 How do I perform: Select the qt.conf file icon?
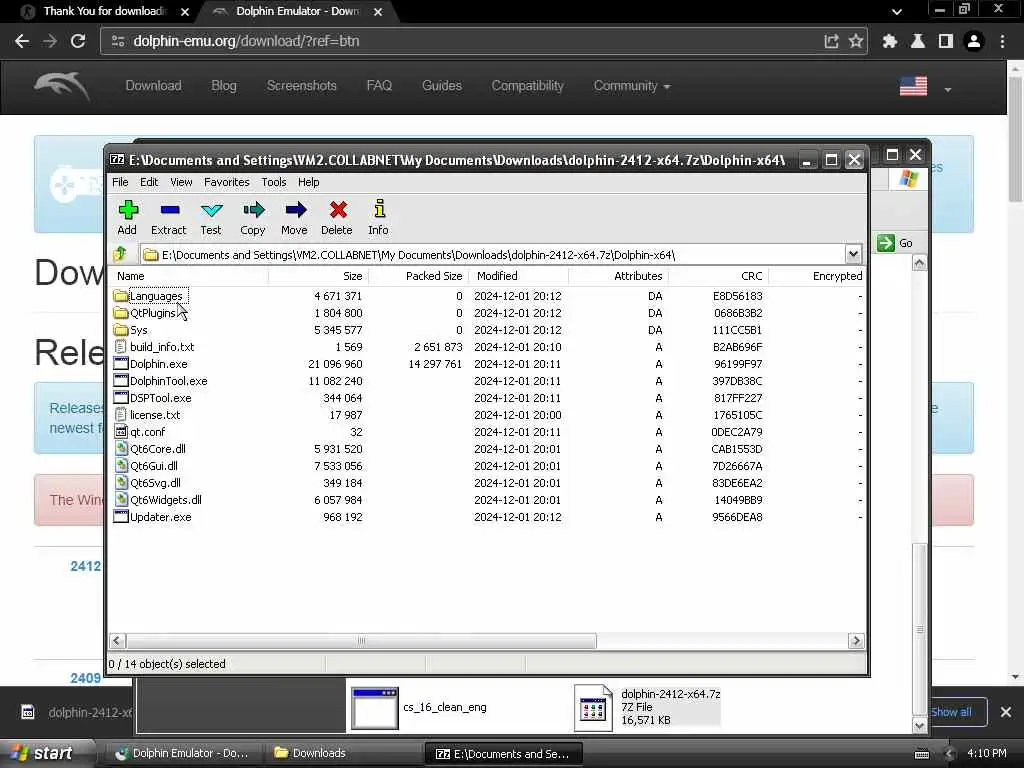coord(121,432)
